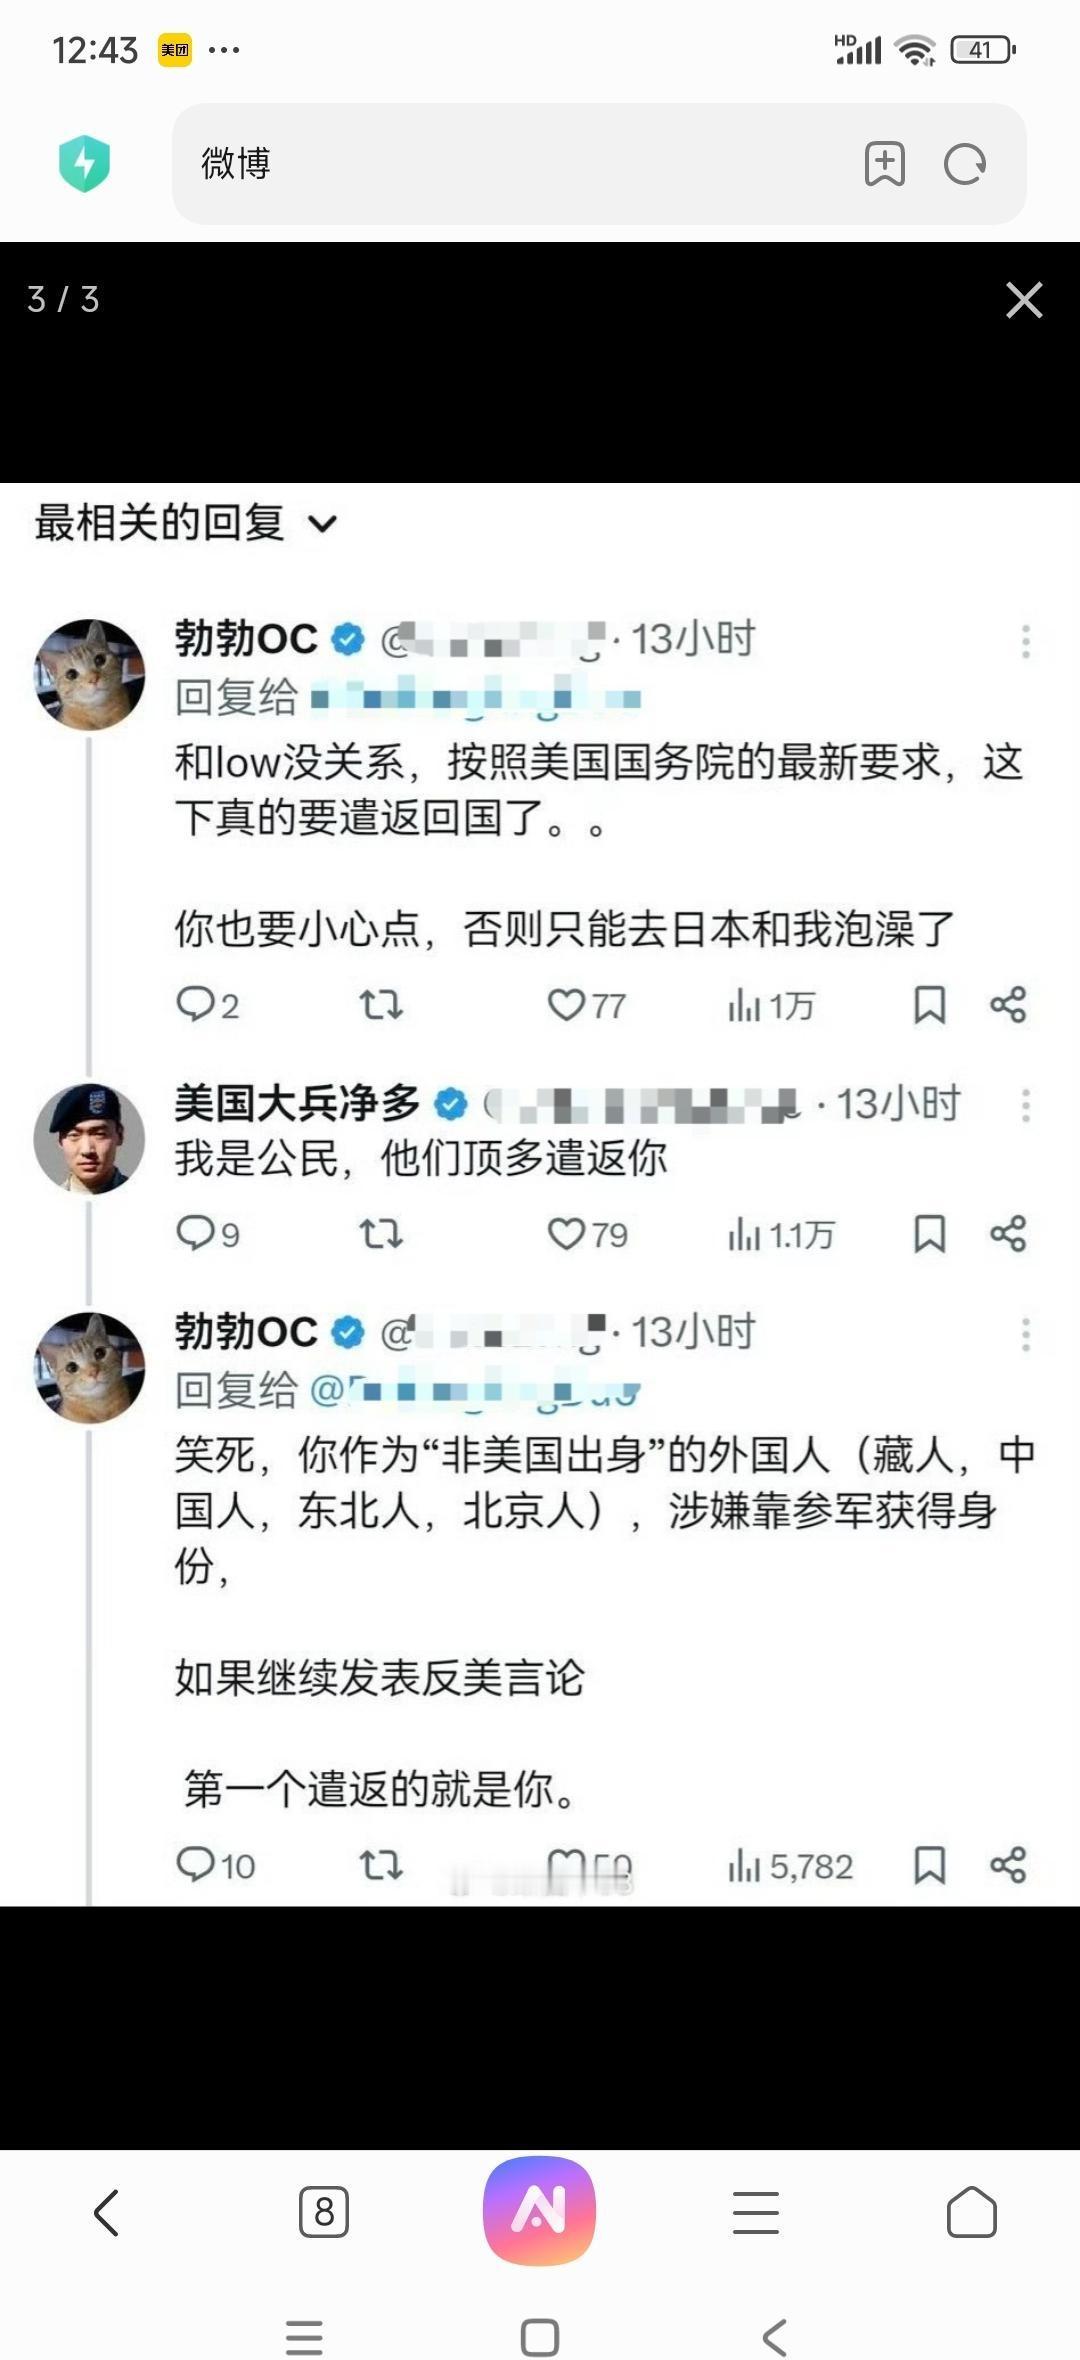Like the first 勃勃OC reply
Screen dimensions: 1080x2360
(x=567, y=1004)
